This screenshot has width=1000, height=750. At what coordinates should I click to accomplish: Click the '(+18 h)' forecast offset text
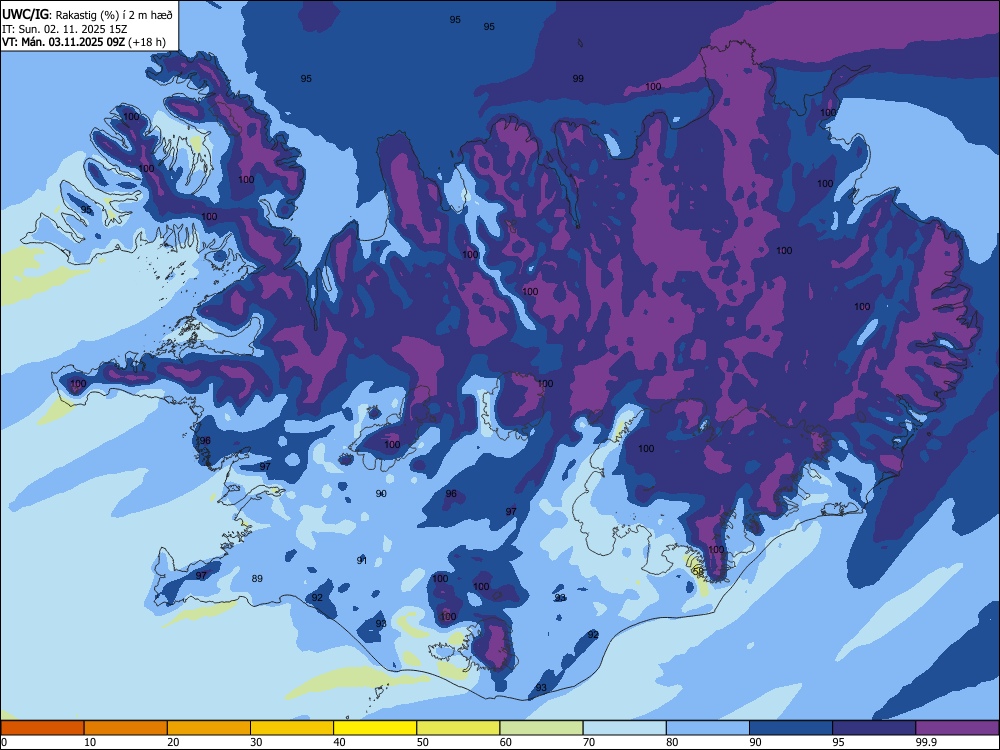(x=147, y=42)
